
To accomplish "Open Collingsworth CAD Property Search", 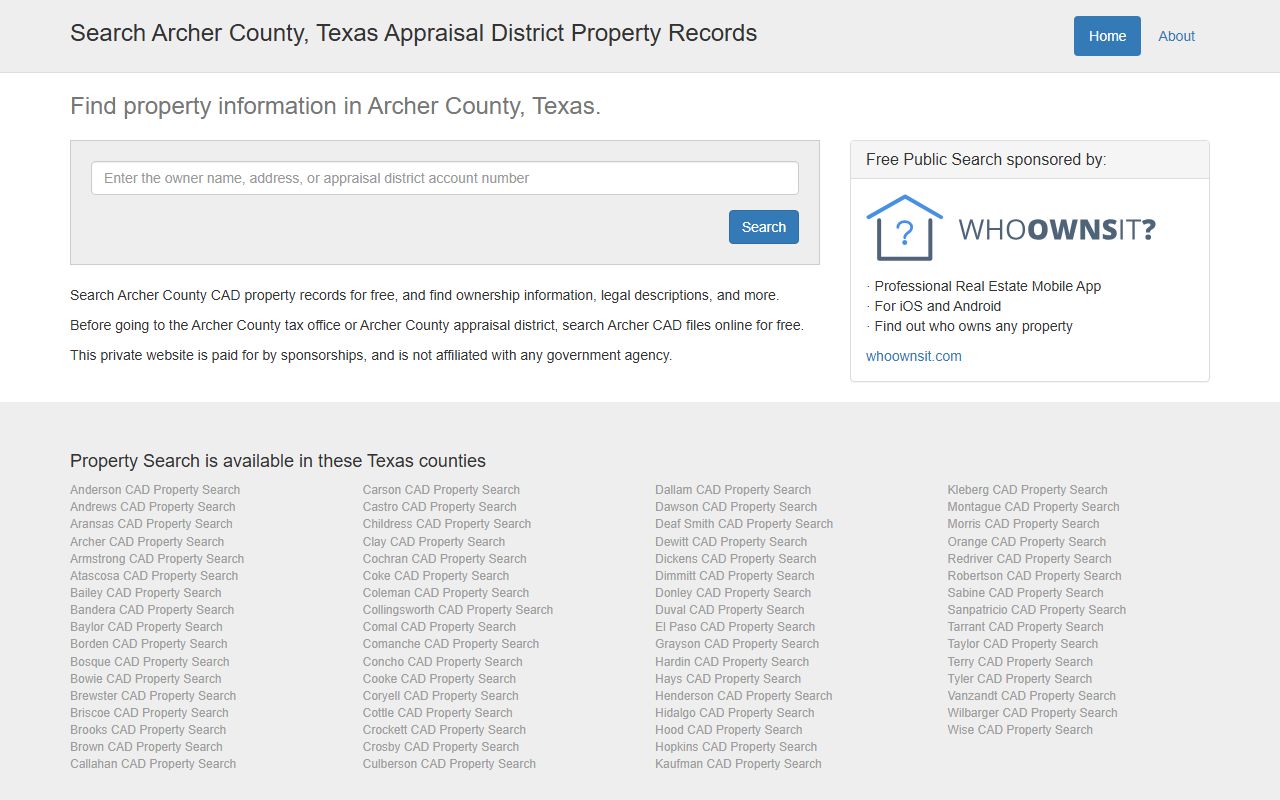I will point(458,610).
